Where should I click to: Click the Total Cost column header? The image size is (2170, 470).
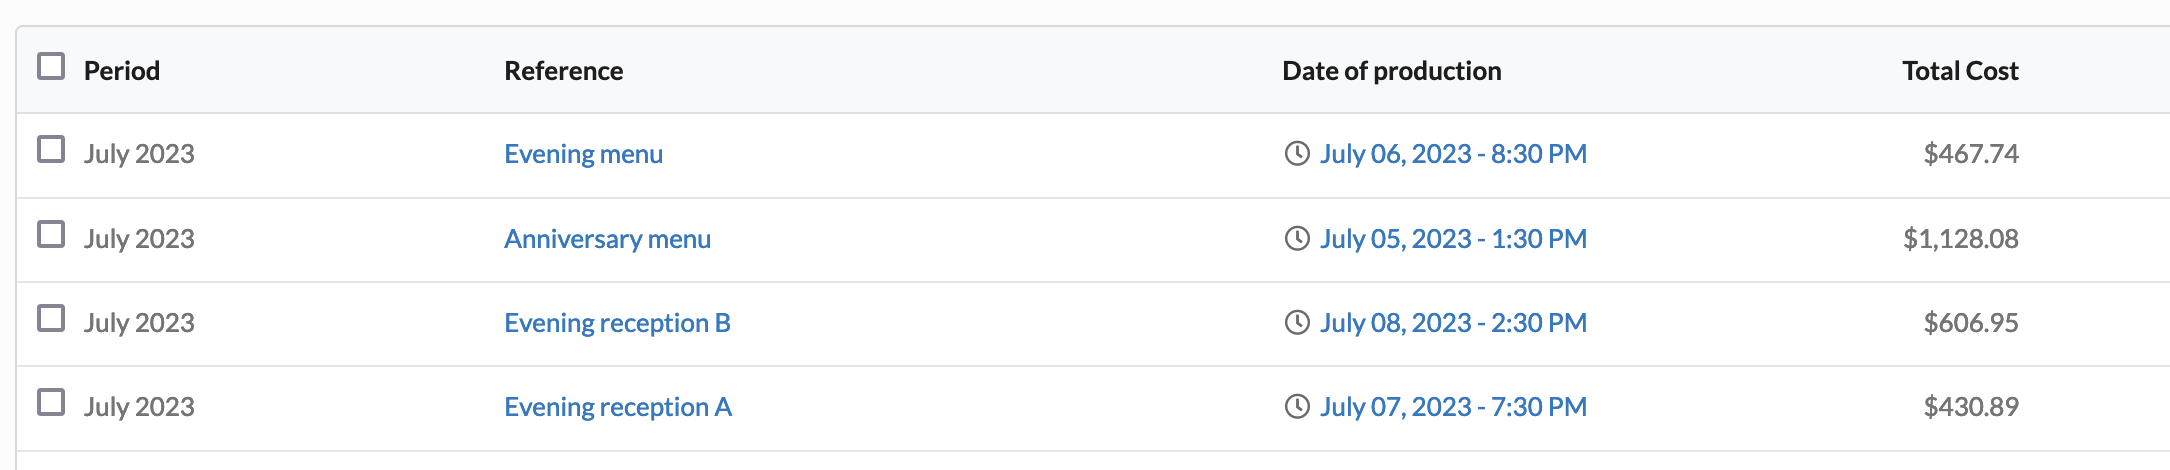point(1959,71)
